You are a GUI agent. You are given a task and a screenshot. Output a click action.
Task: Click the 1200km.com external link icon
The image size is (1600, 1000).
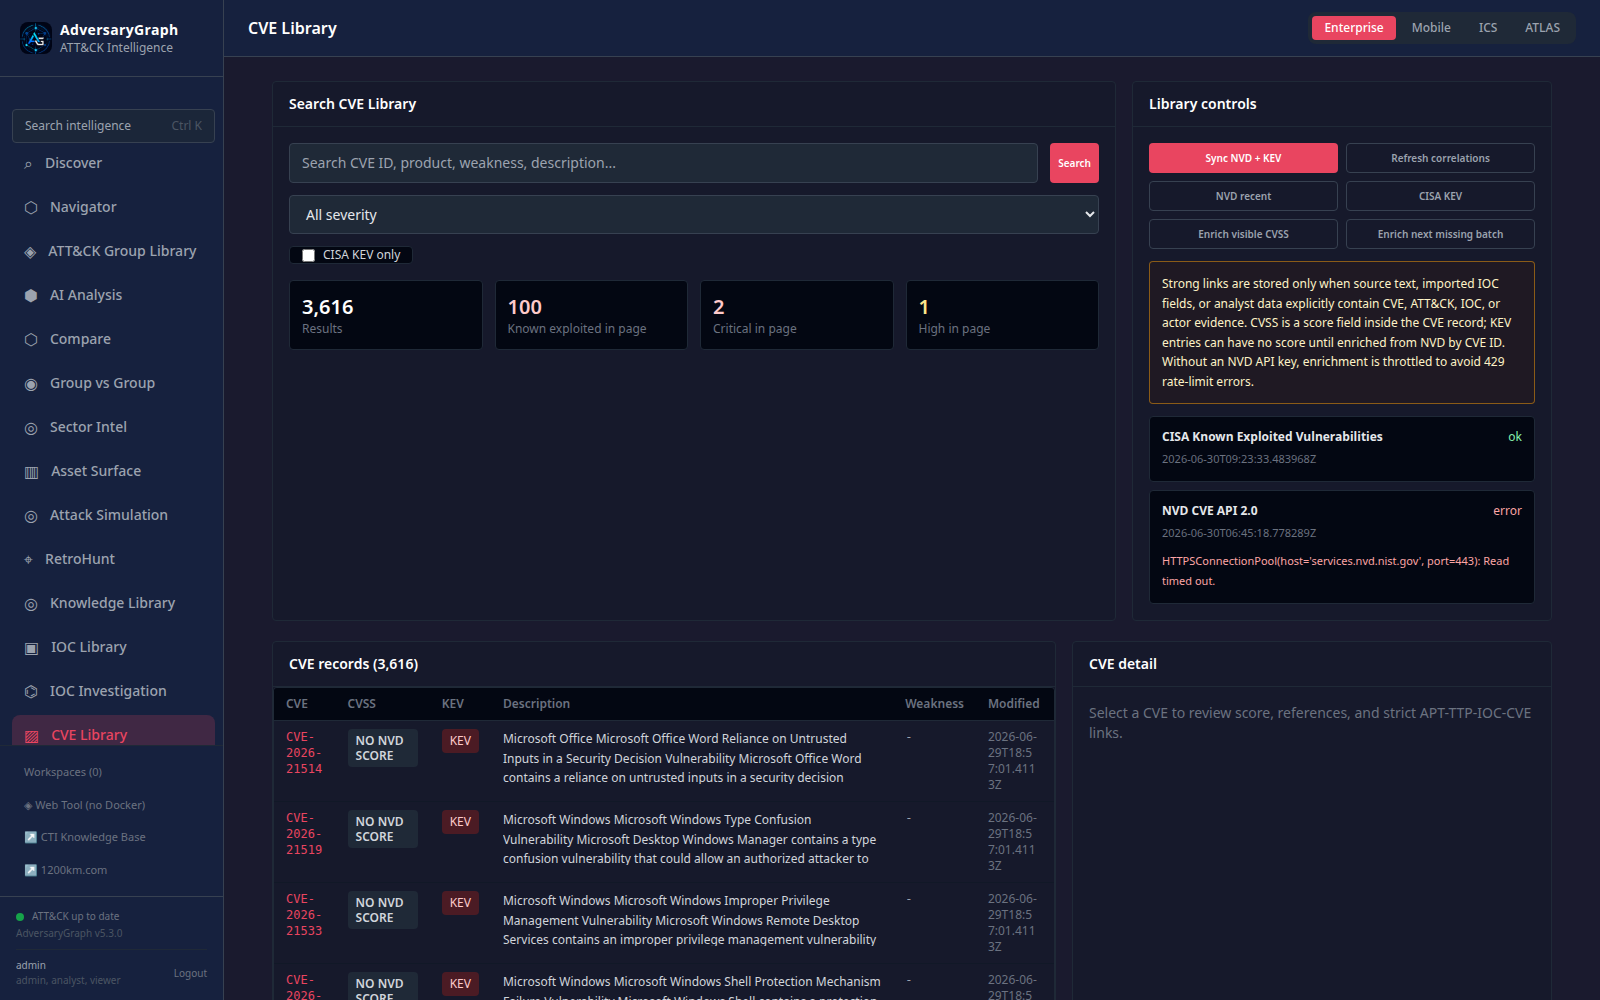pyautogui.click(x=30, y=871)
